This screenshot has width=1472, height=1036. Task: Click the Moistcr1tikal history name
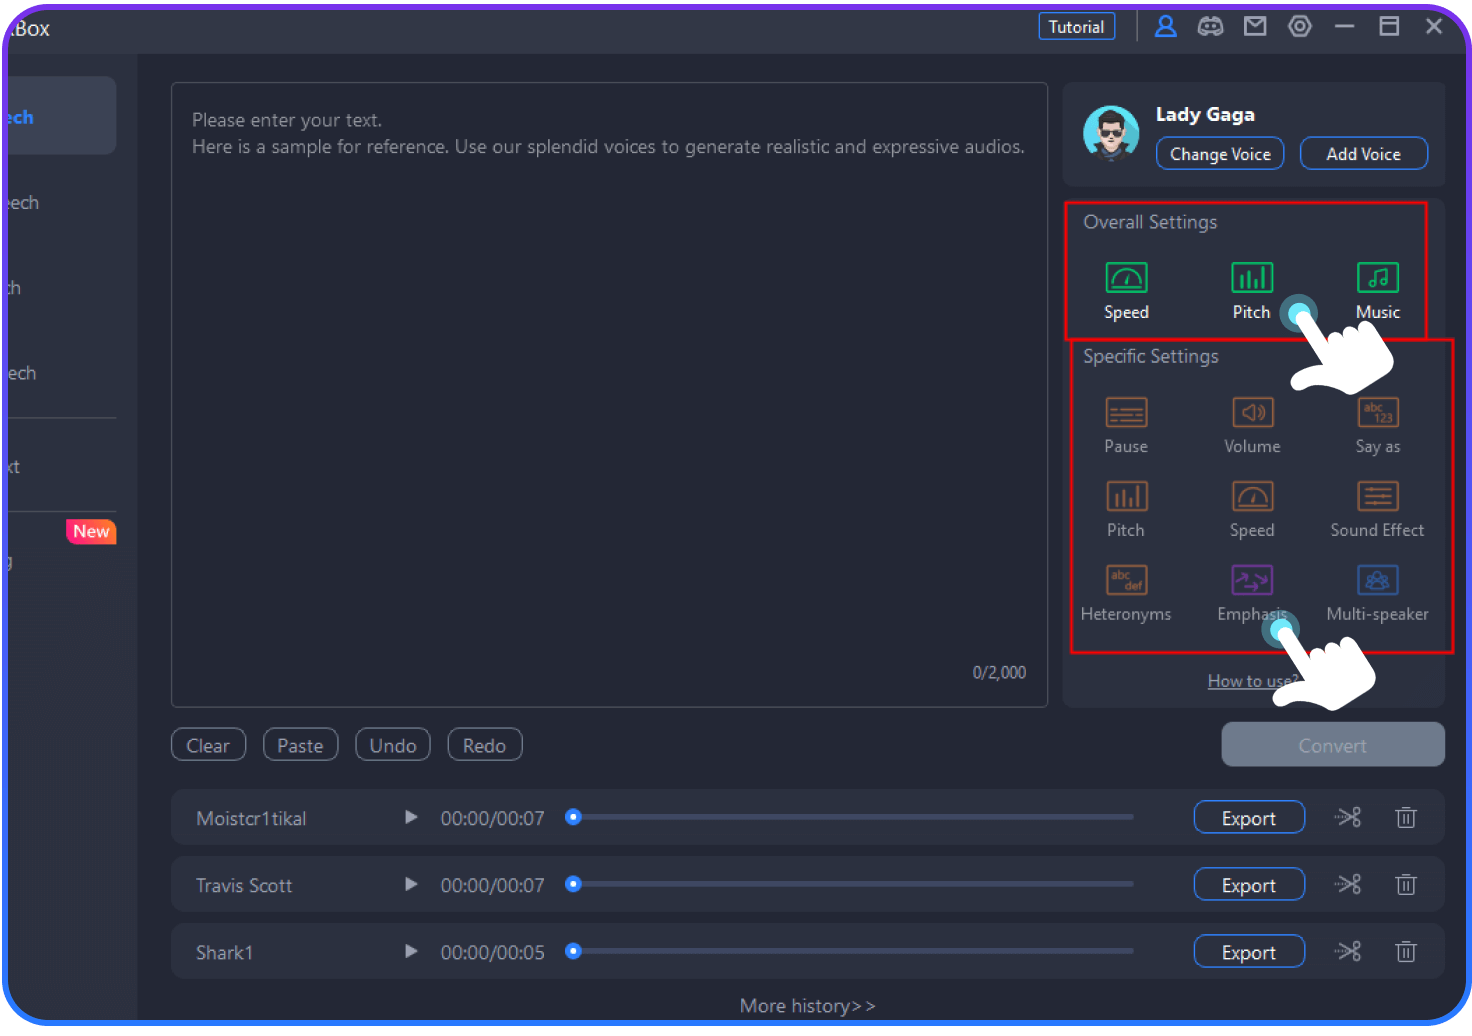pos(251,818)
